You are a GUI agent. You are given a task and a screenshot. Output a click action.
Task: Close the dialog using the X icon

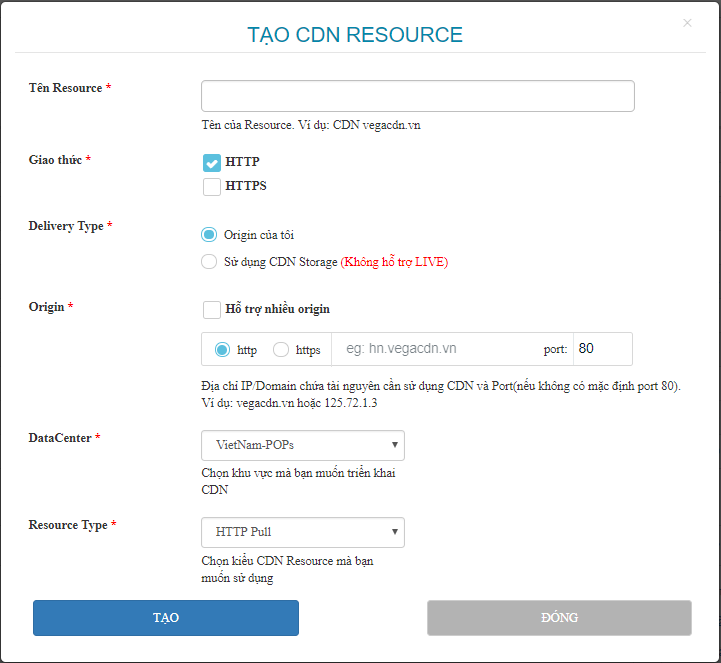687,23
